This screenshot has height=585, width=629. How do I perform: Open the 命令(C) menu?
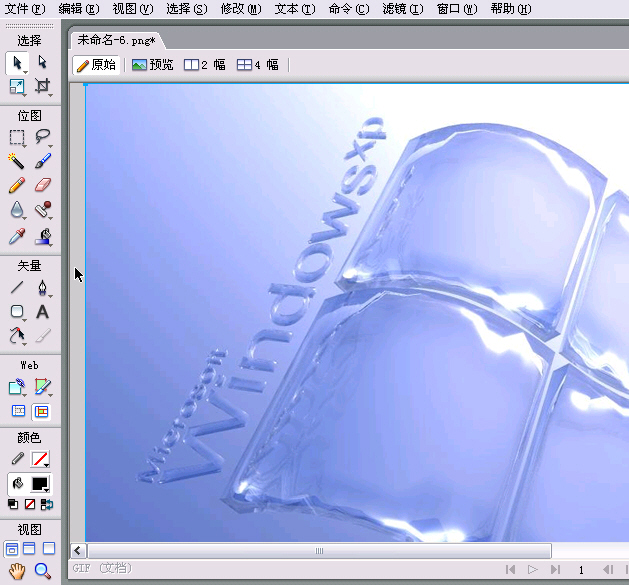(349, 8)
